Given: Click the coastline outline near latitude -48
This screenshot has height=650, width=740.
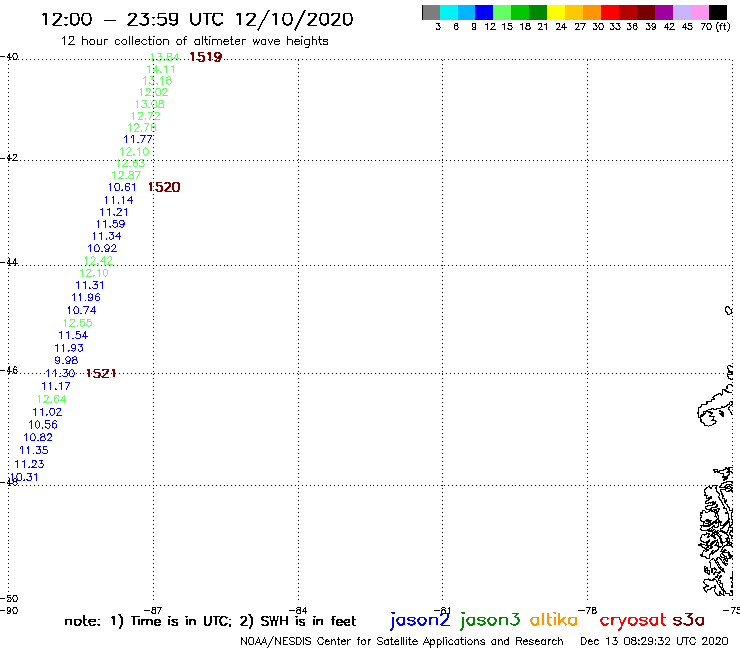Looking at the screenshot, I should click(717, 531).
